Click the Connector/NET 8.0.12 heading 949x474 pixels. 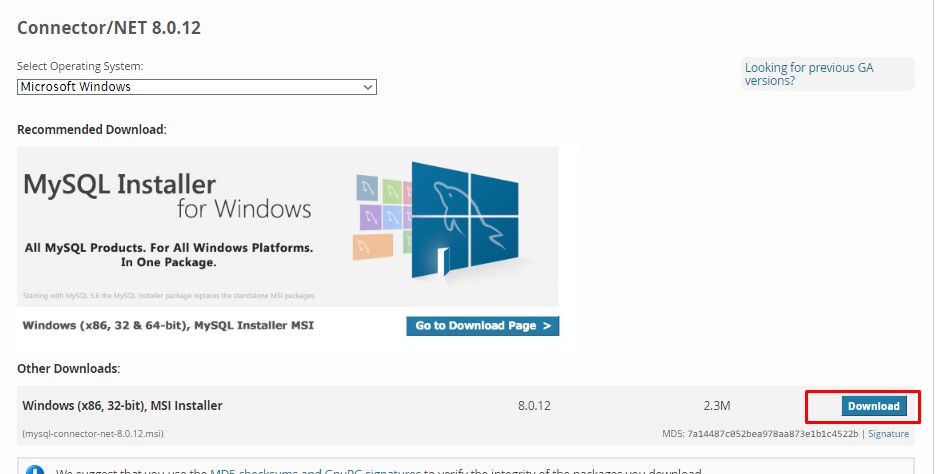109,28
